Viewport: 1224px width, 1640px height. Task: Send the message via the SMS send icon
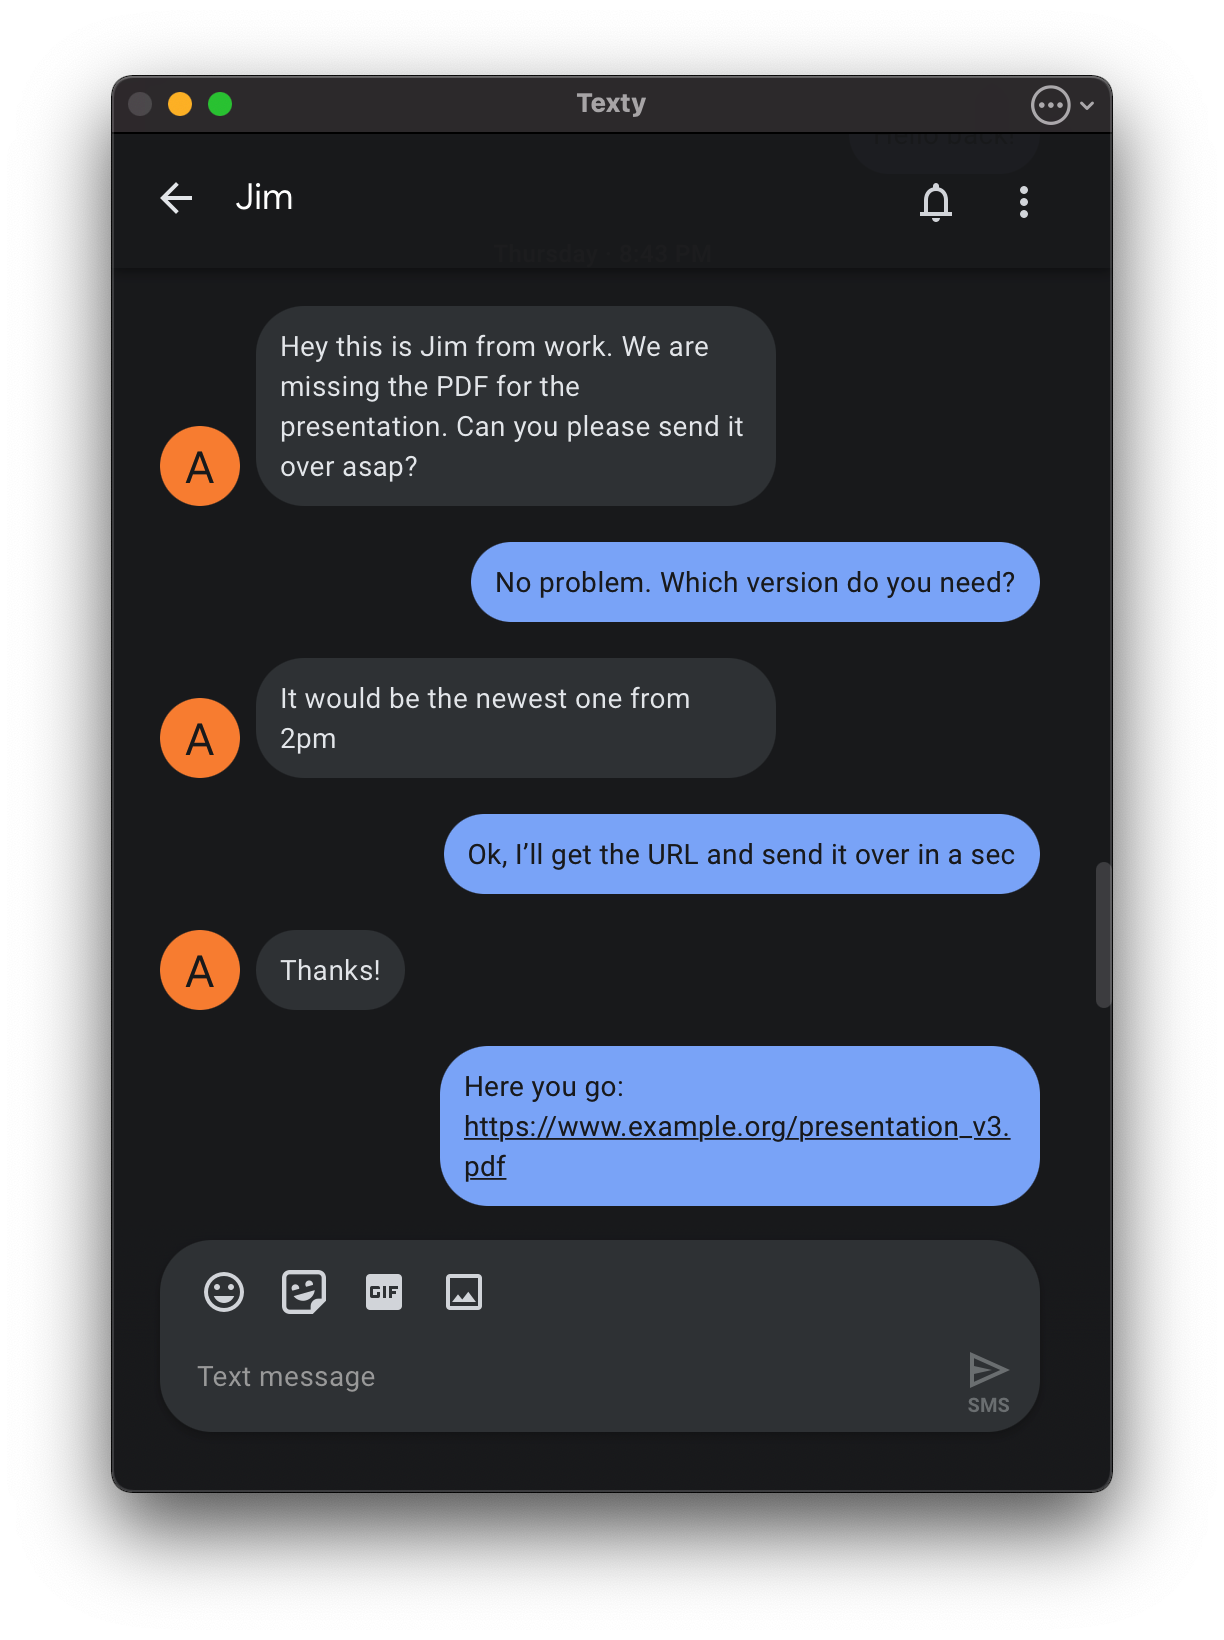[988, 1371]
